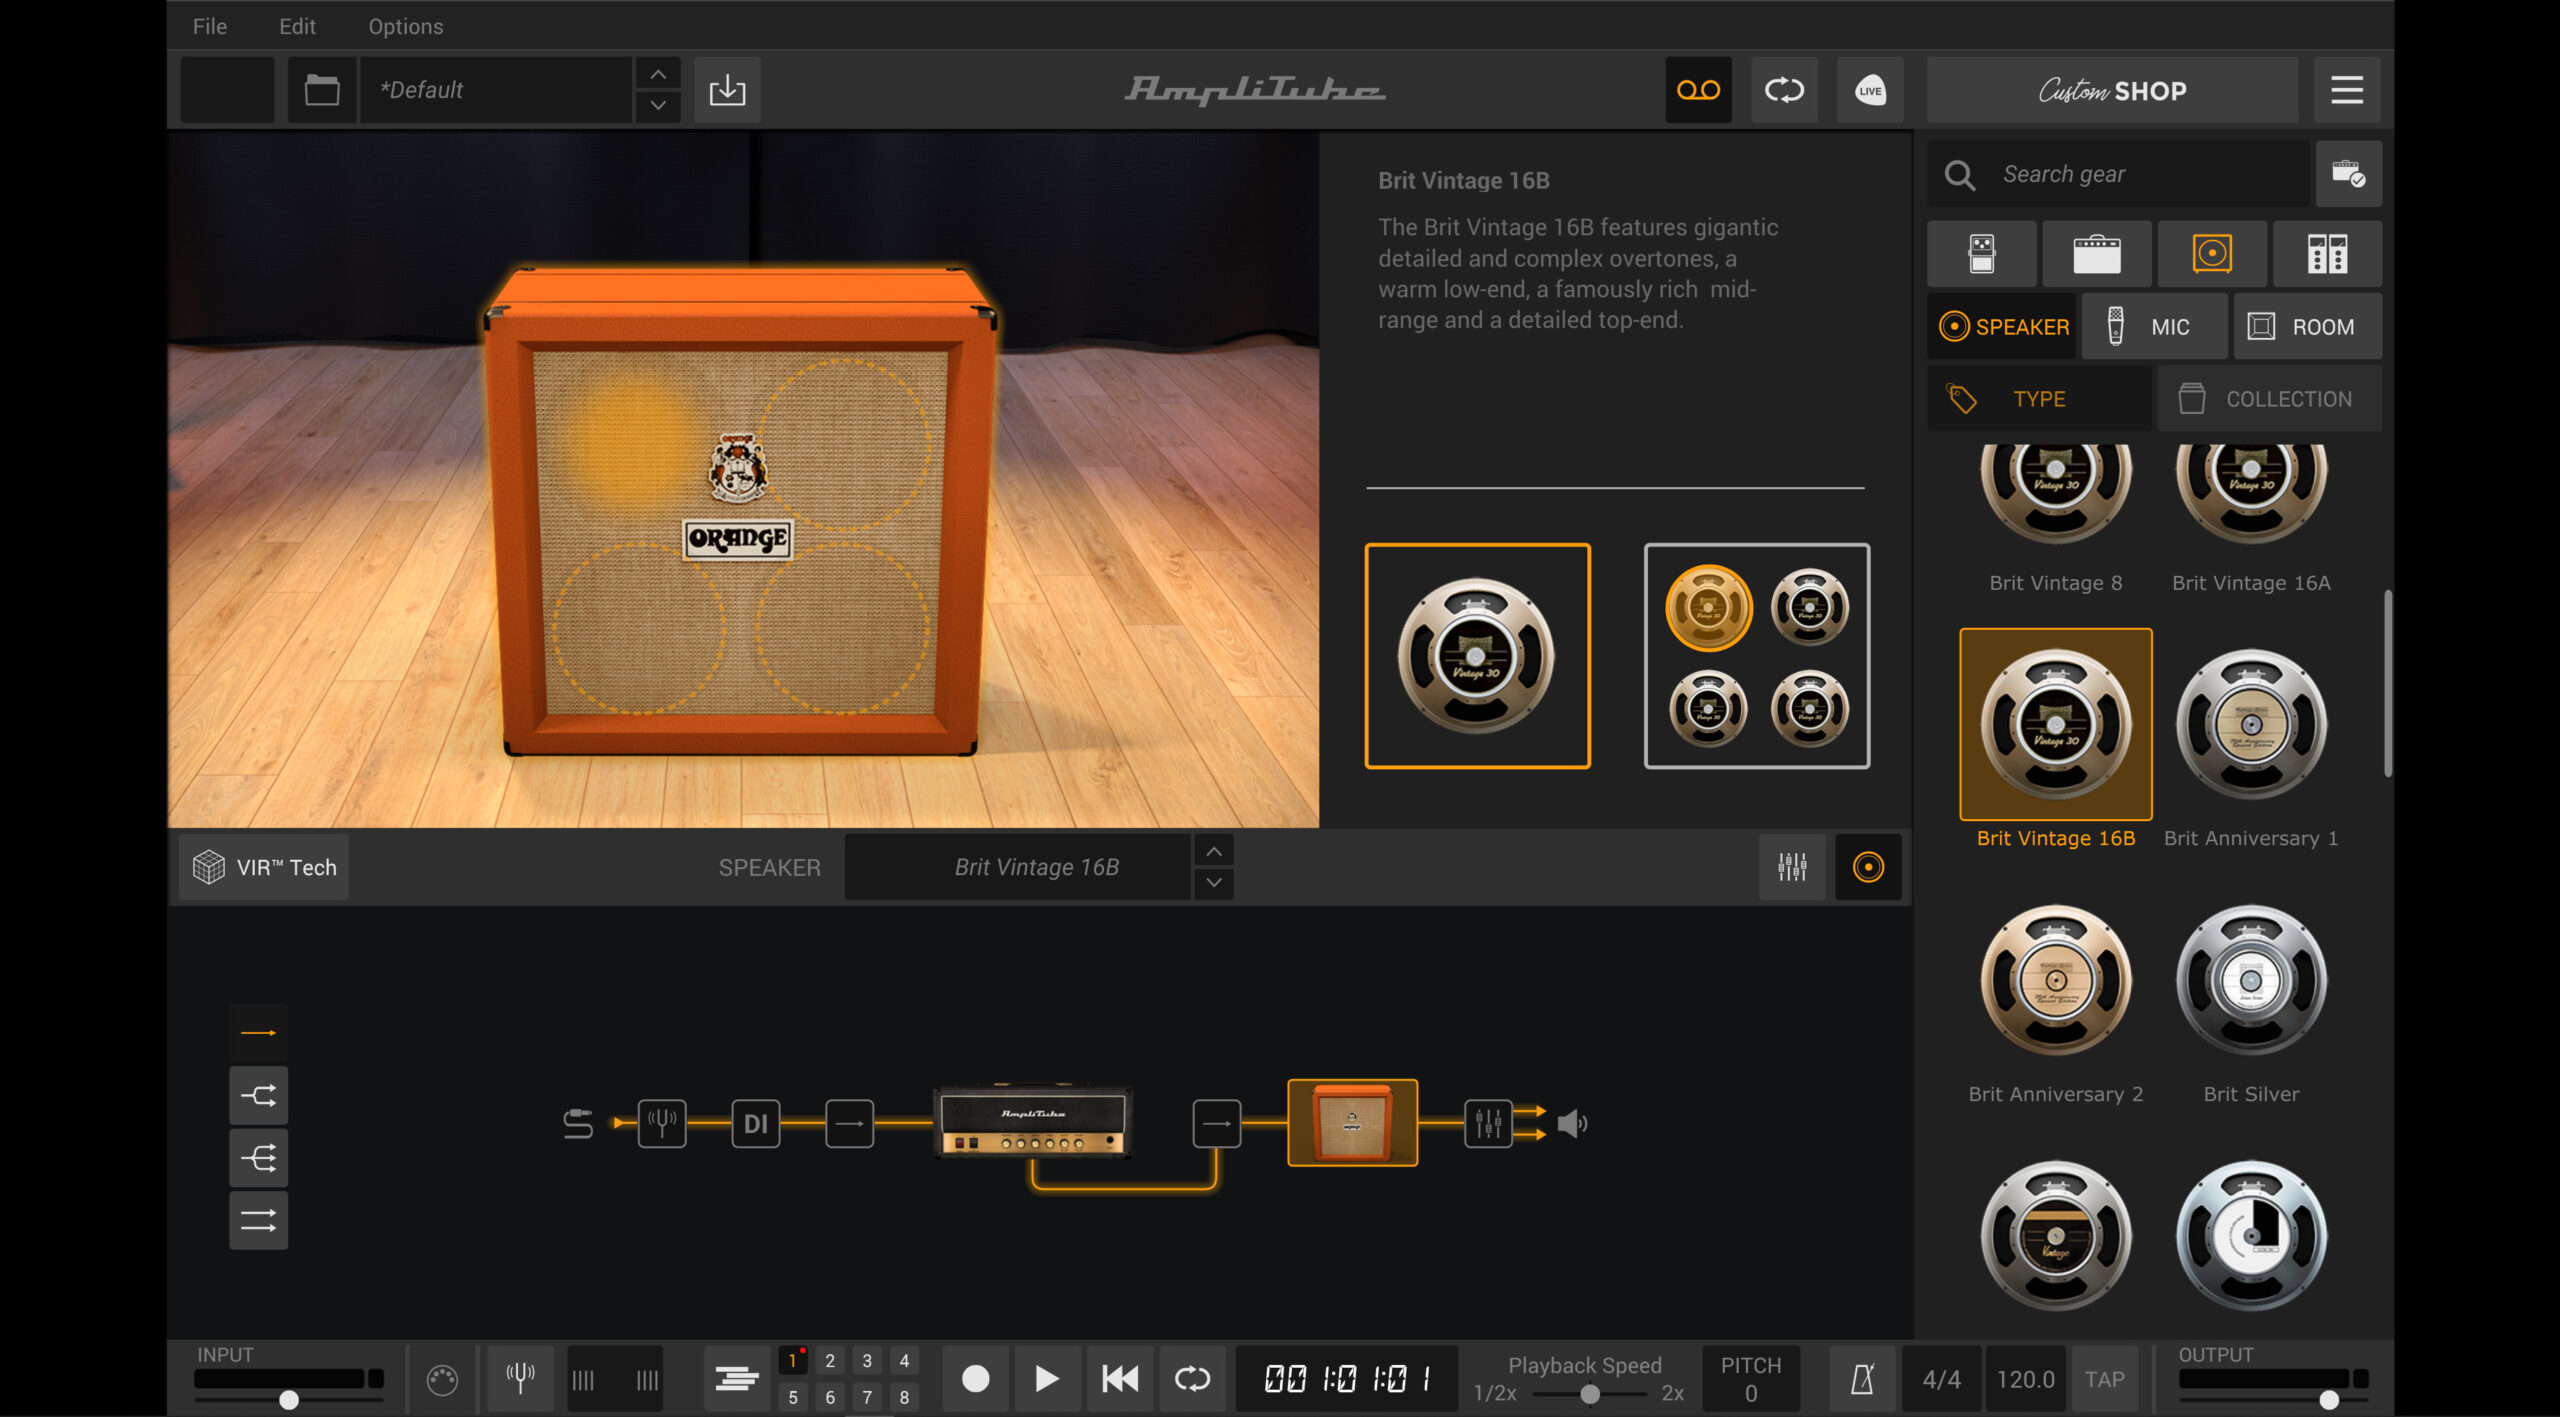Step to previous speaker model
The image size is (2560, 1417).
[x=1213, y=851]
